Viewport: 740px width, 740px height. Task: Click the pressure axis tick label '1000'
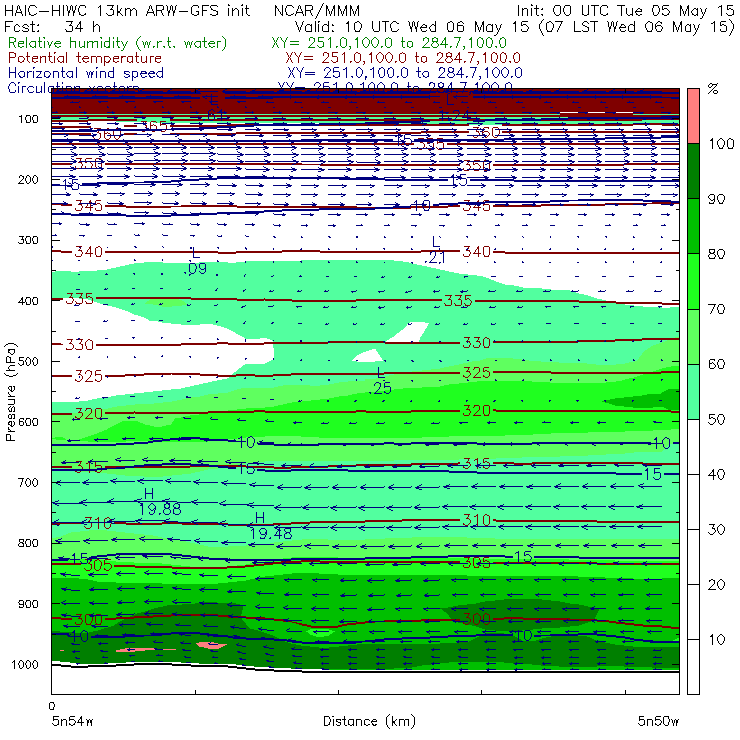[25, 664]
